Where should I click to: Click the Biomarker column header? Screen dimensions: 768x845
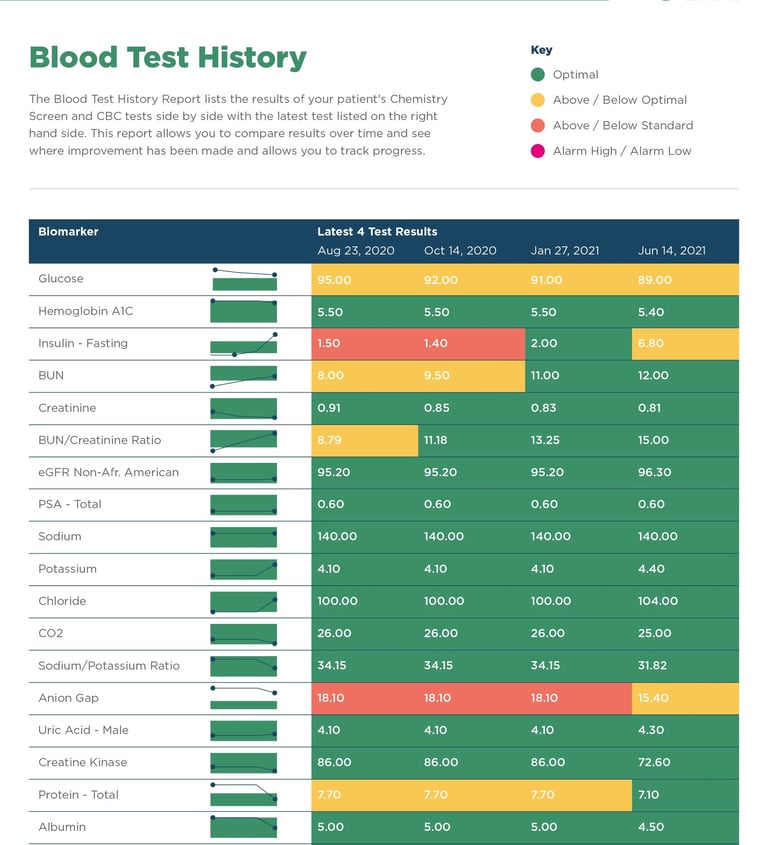(x=68, y=232)
